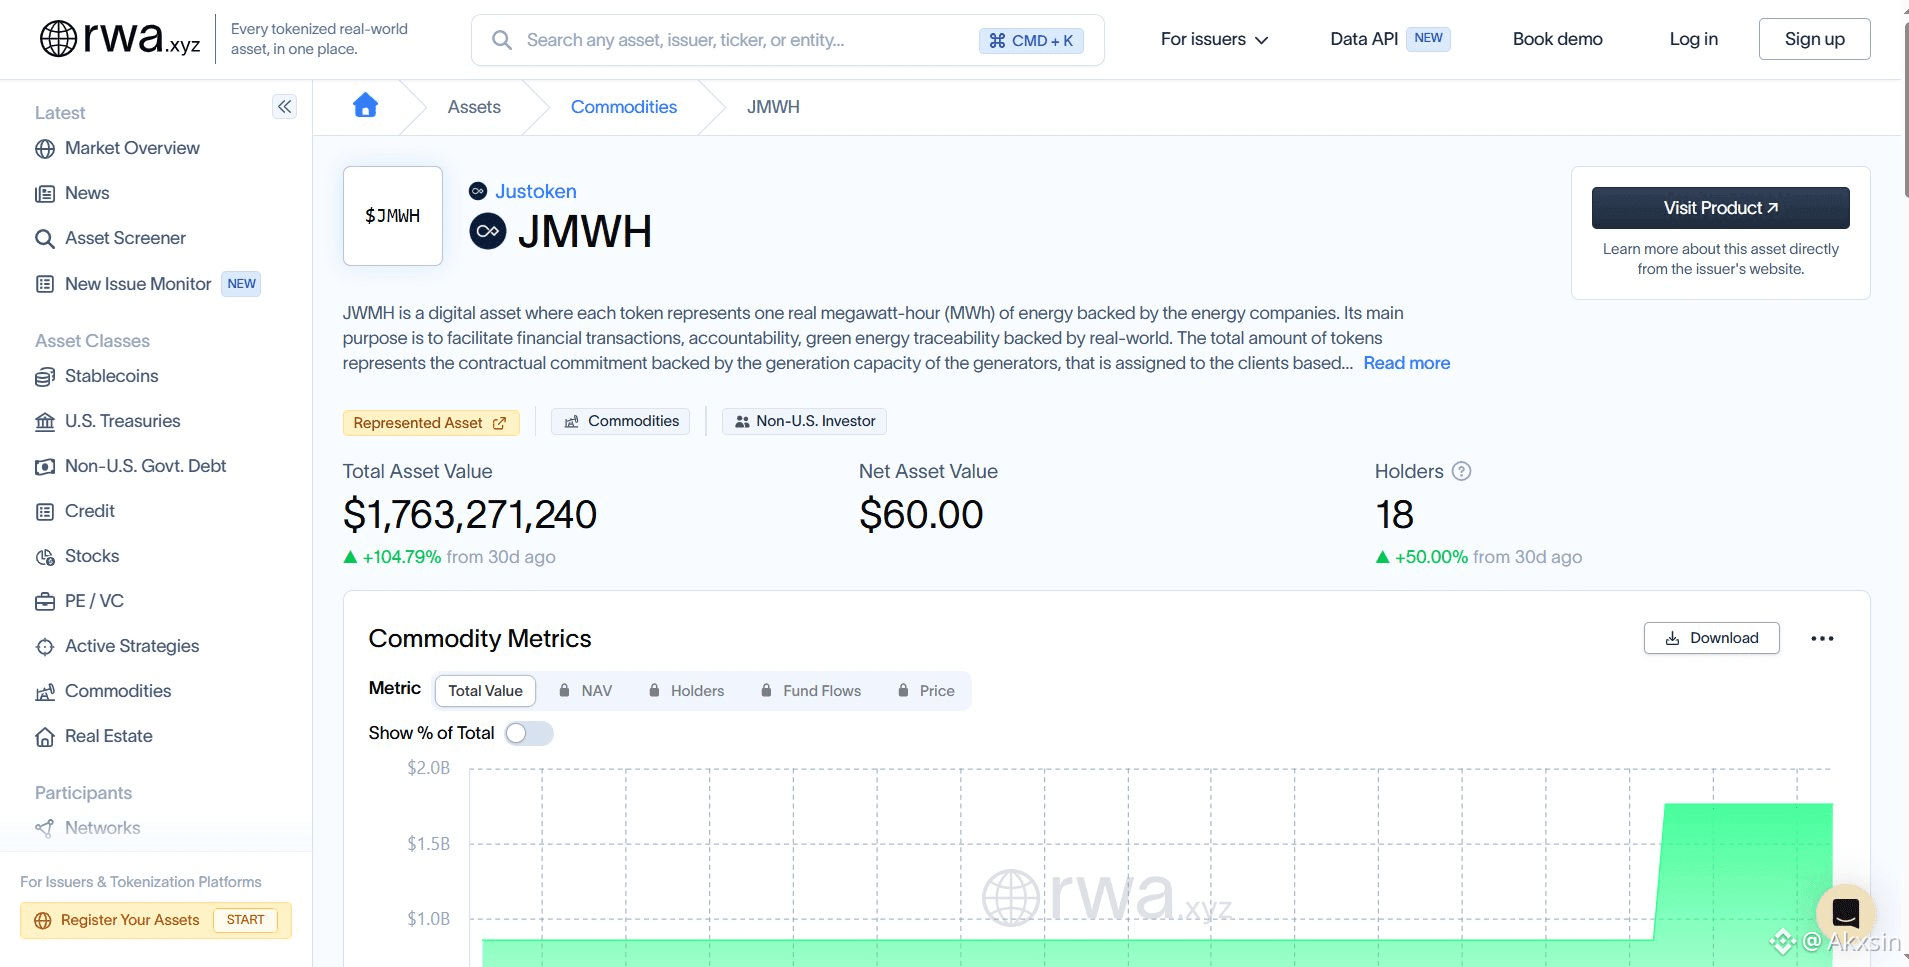Viewport: 1909px width, 967px height.
Task: Click the Networks sidebar icon
Action: (x=45, y=828)
